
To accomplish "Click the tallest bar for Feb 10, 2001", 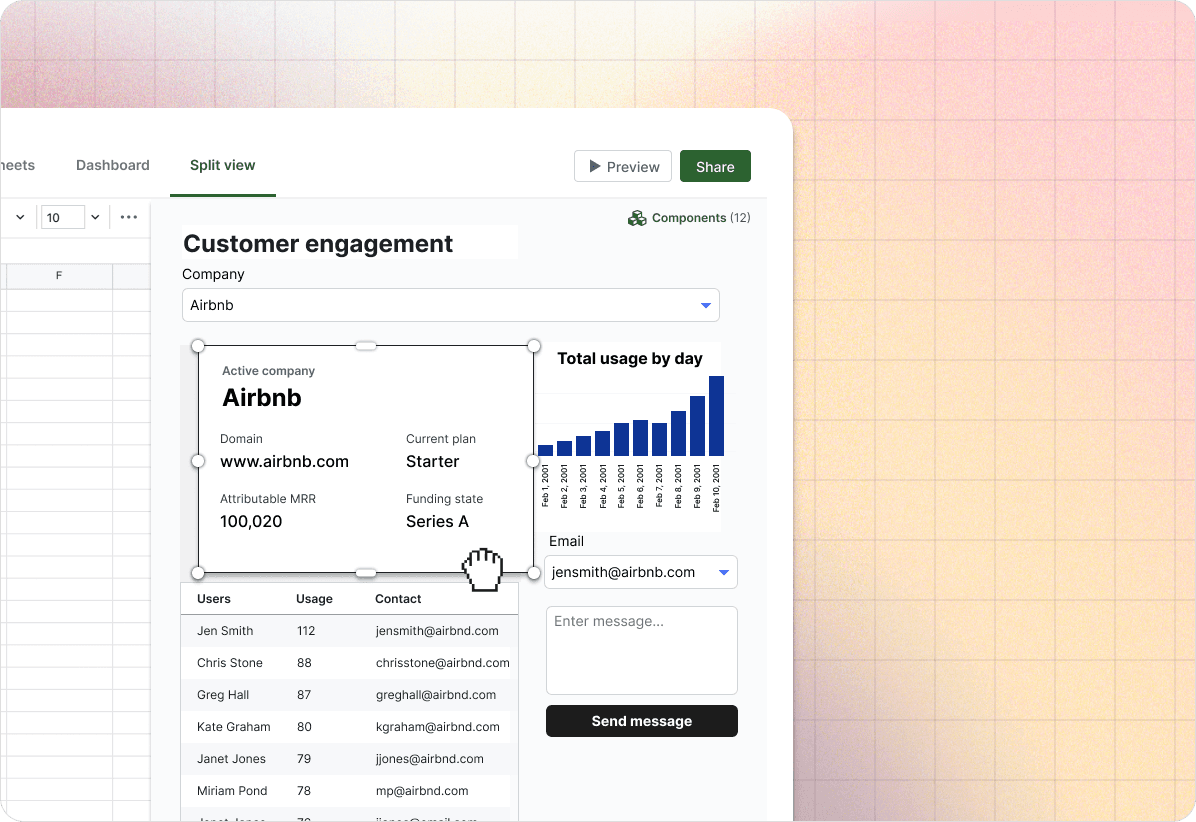I will coord(716,416).
